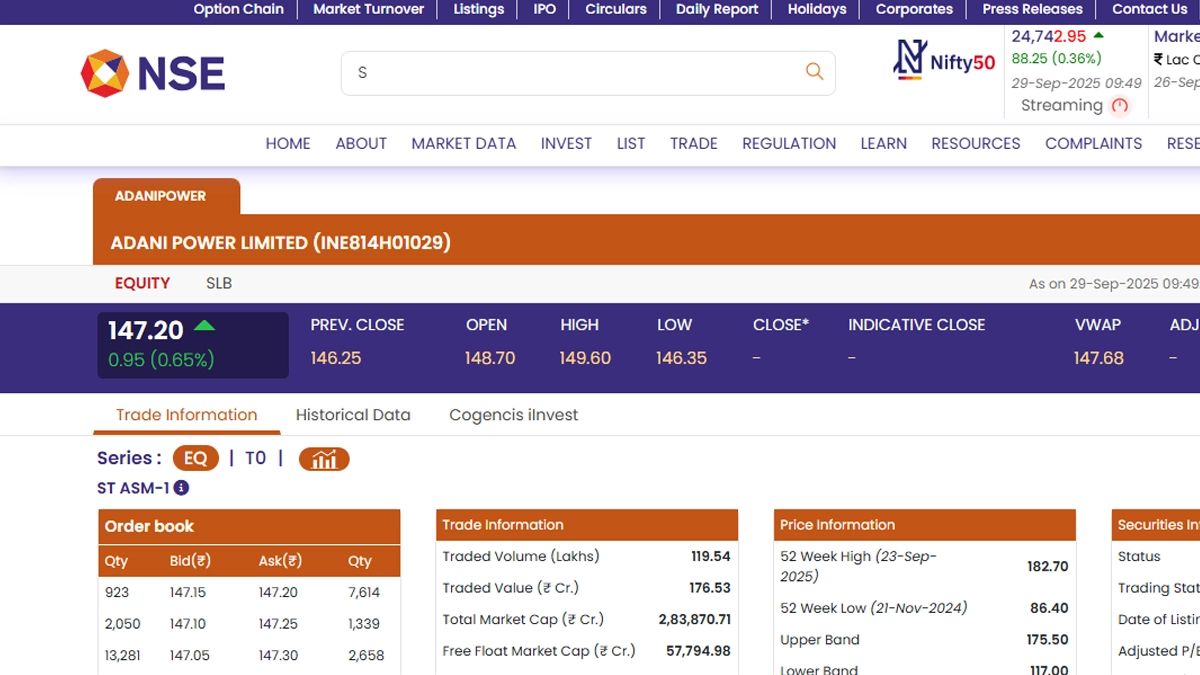Viewport: 1200px width, 675px height.
Task: Select the T0 series option
Action: (255, 459)
